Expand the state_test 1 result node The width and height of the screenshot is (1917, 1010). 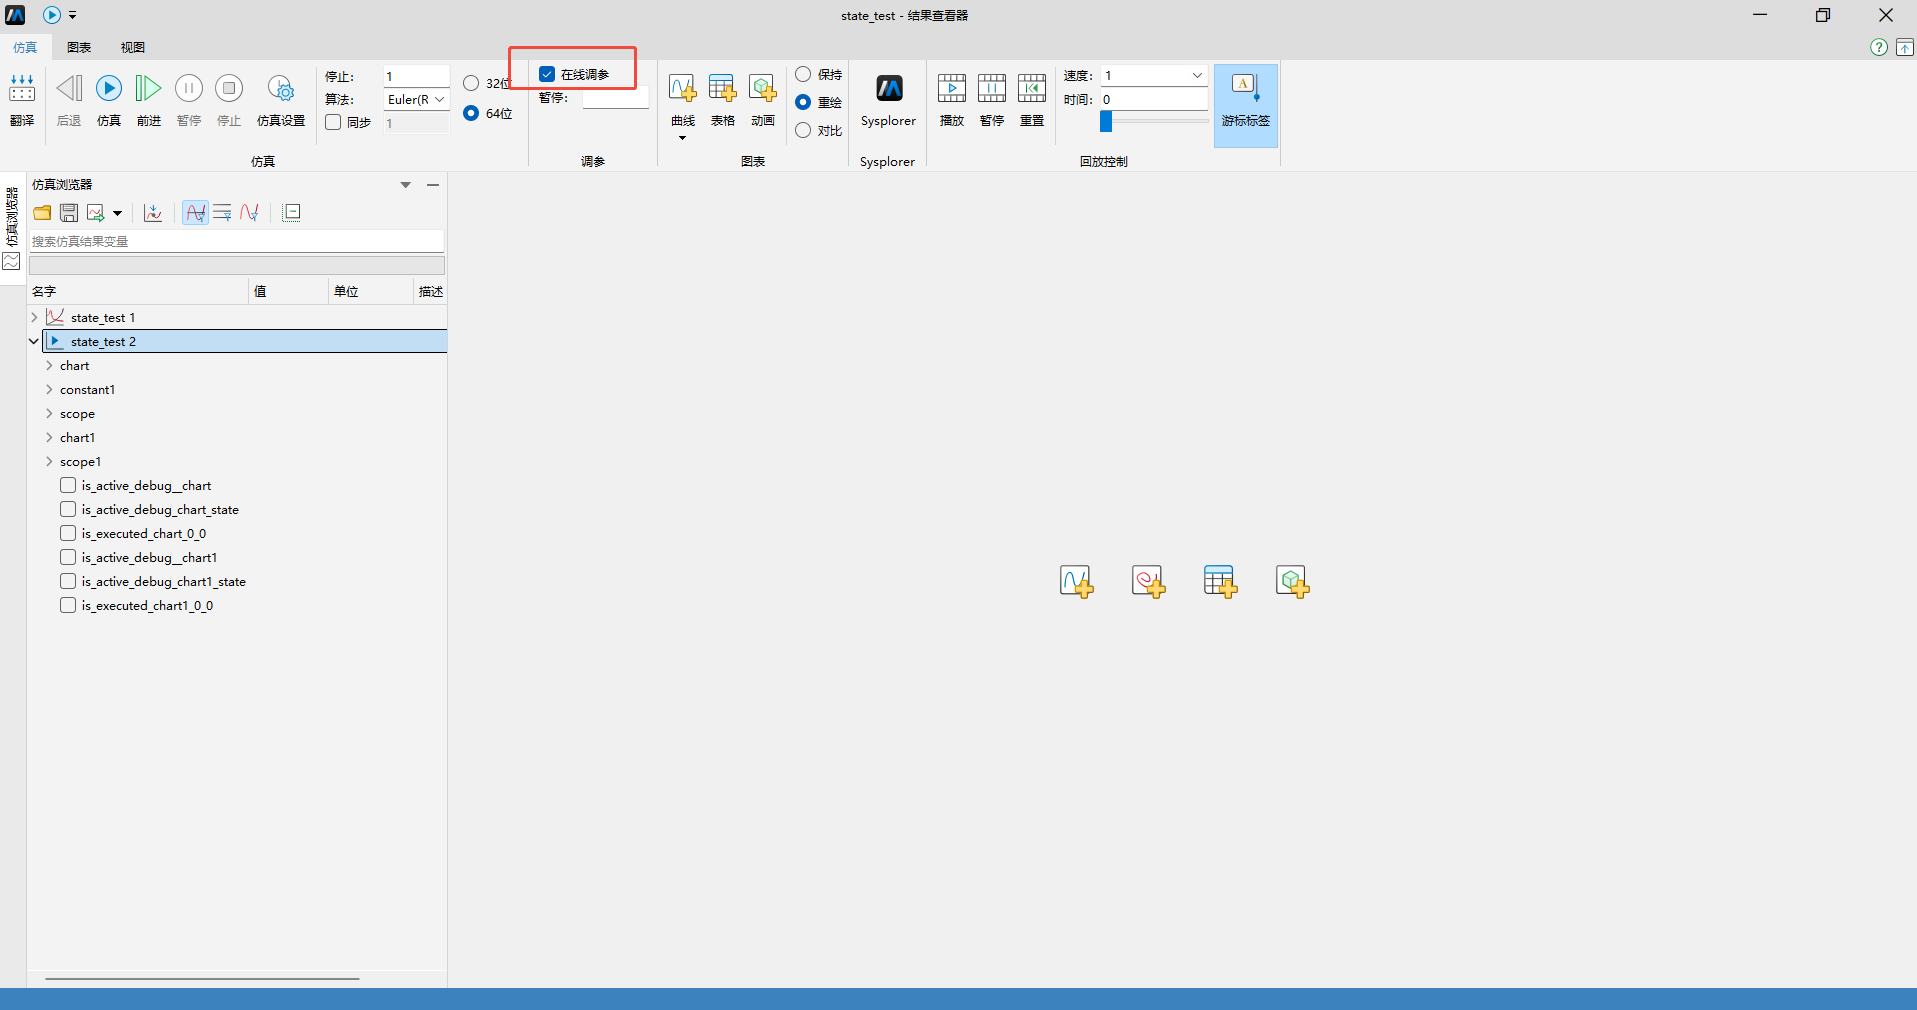[x=34, y=317]
